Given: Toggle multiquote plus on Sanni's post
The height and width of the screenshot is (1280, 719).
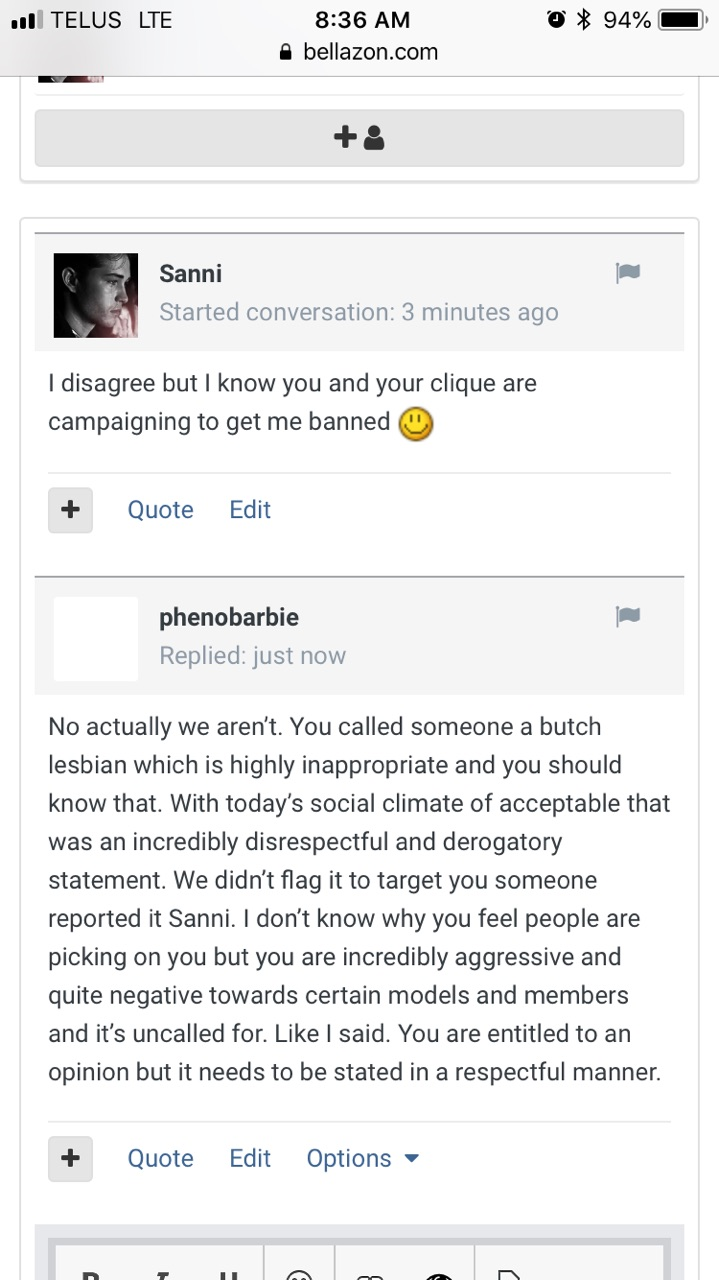Looking at the screenshot, I should pyautogui.click(x=70, y=509).
